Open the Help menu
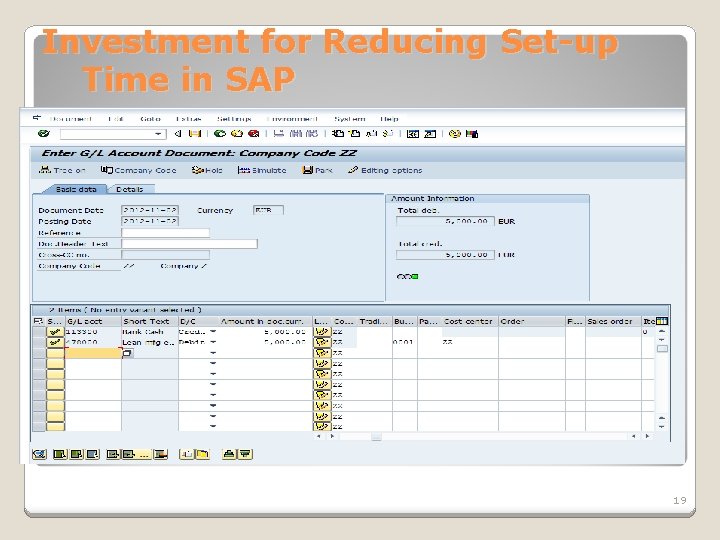This screenshot has height=540, width=720. point(389,119)
